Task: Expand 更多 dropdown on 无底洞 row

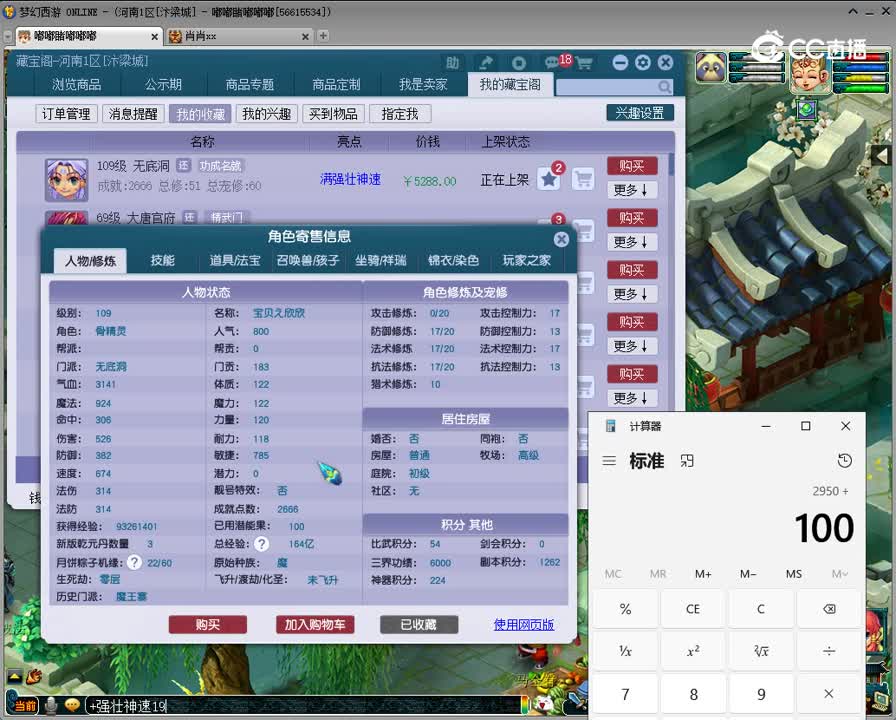Action: click(631, 190)
